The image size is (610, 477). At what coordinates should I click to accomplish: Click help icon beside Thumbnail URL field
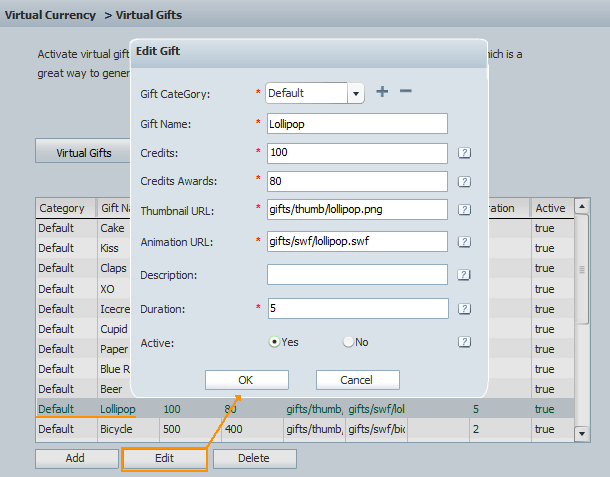pos(464,210)
